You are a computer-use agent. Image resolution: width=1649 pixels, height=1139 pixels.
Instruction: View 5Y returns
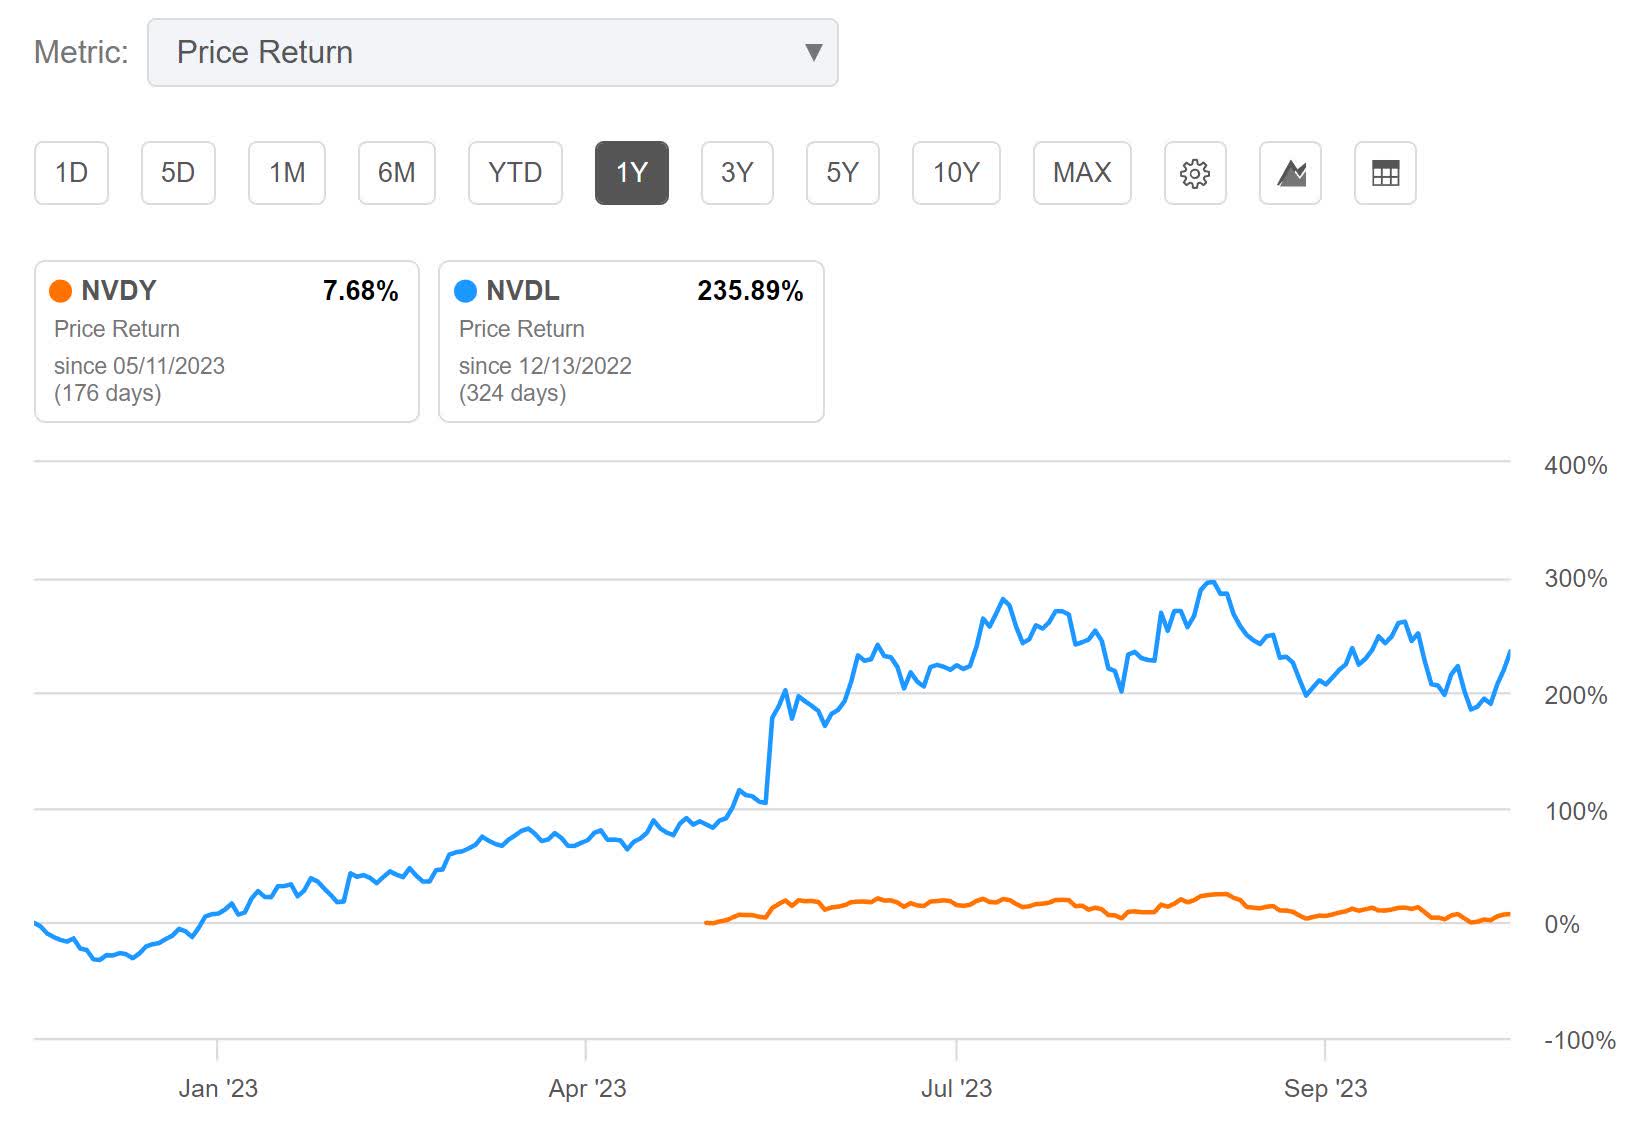[841, 172]
